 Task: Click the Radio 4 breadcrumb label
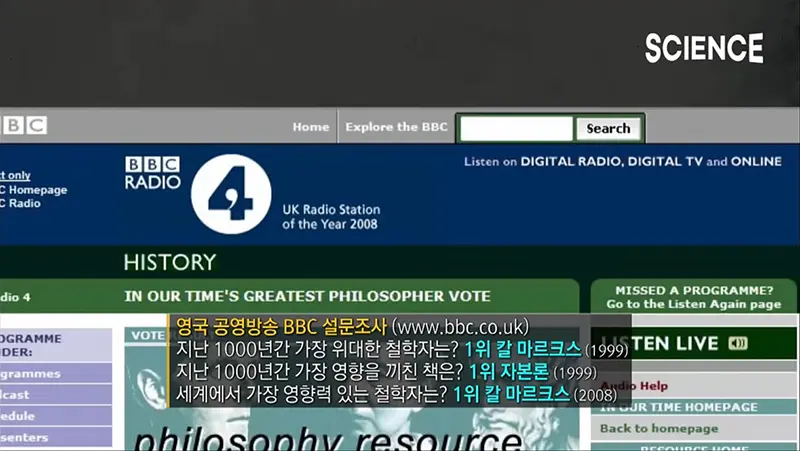15,297
